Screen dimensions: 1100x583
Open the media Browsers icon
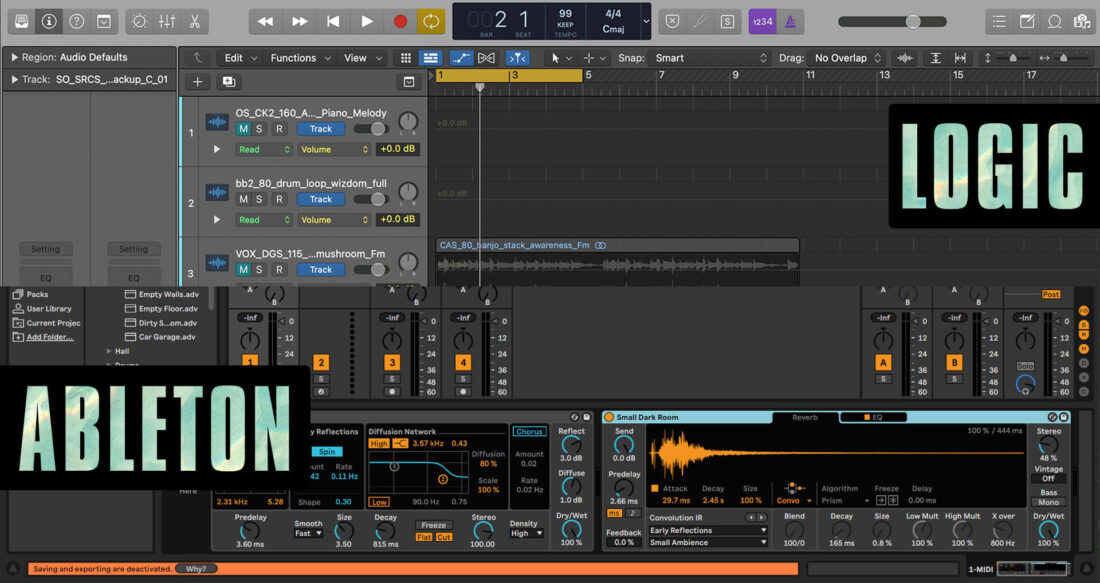point(1082,21)
